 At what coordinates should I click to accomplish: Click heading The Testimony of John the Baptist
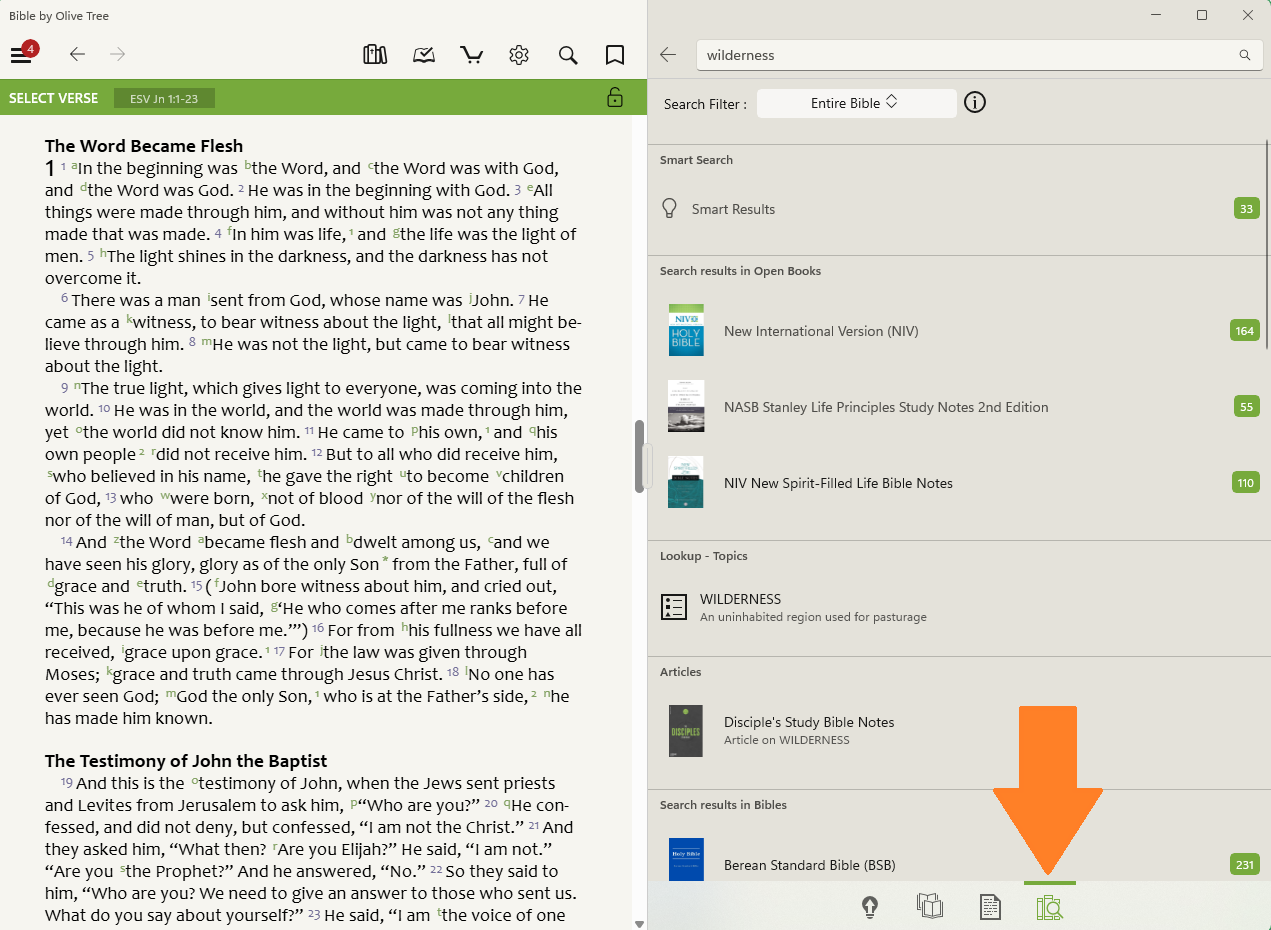coord(186,761)
